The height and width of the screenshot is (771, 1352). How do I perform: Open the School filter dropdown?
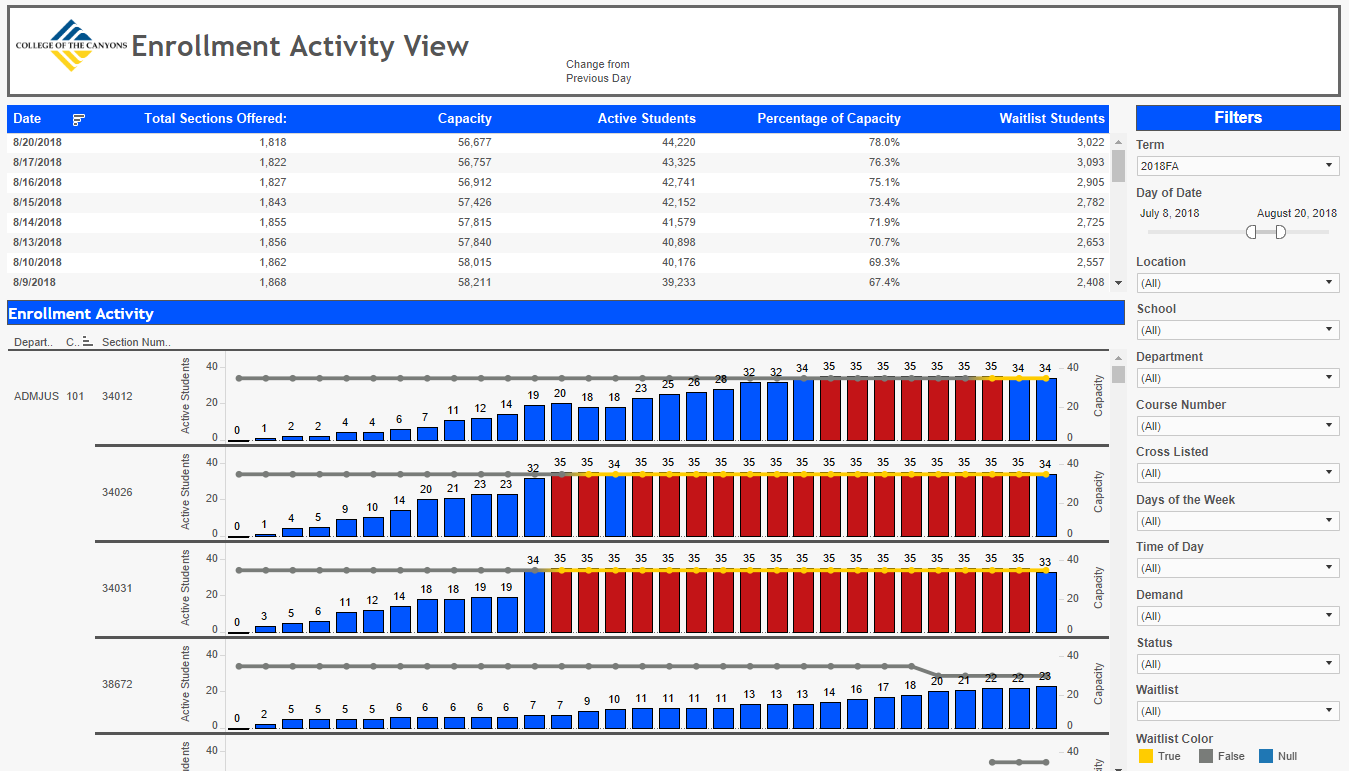coord(1237,330)
